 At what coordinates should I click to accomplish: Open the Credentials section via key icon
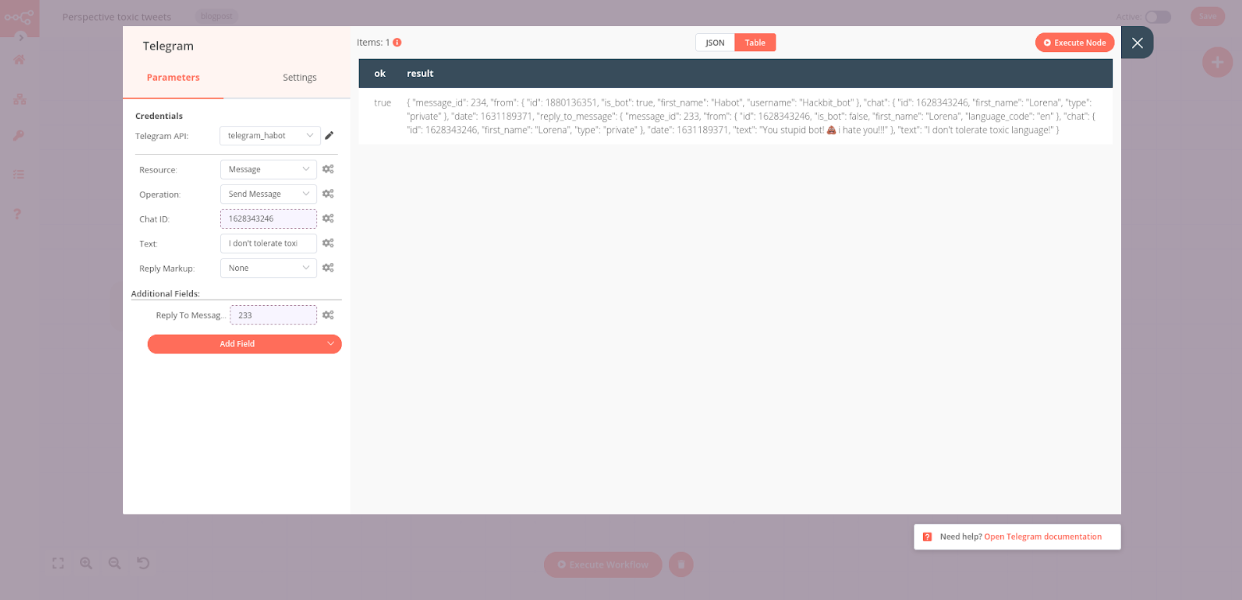pos(16,136)
